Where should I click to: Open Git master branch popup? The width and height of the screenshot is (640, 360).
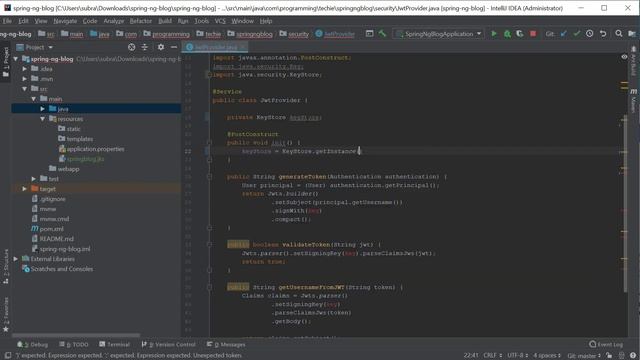584,356
